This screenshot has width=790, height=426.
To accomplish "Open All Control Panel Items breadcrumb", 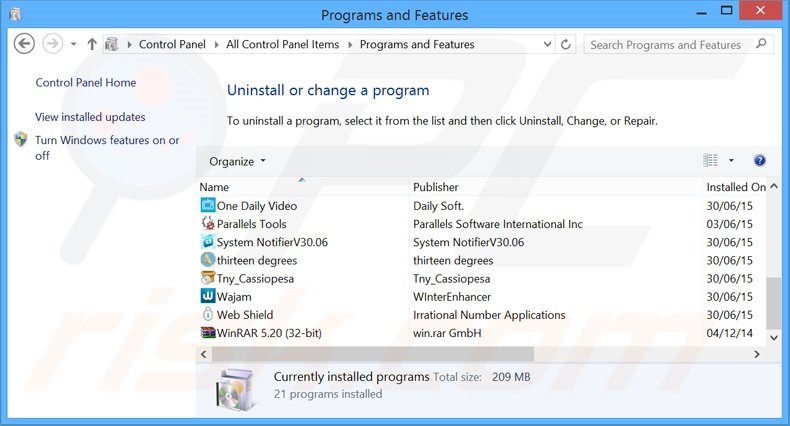I will coord(283,44).
